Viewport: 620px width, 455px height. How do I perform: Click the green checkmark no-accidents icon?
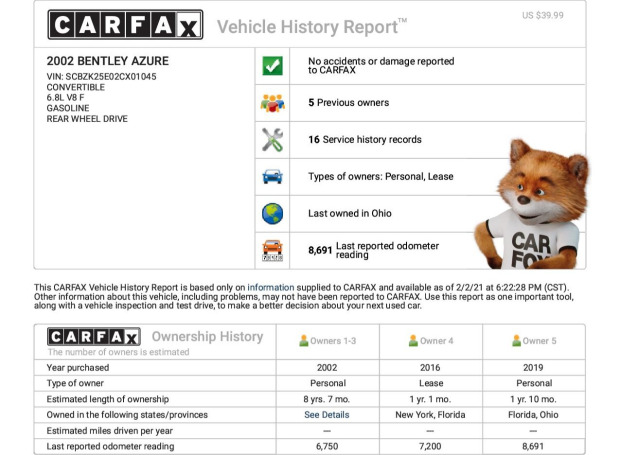click(x=272, y=66)
